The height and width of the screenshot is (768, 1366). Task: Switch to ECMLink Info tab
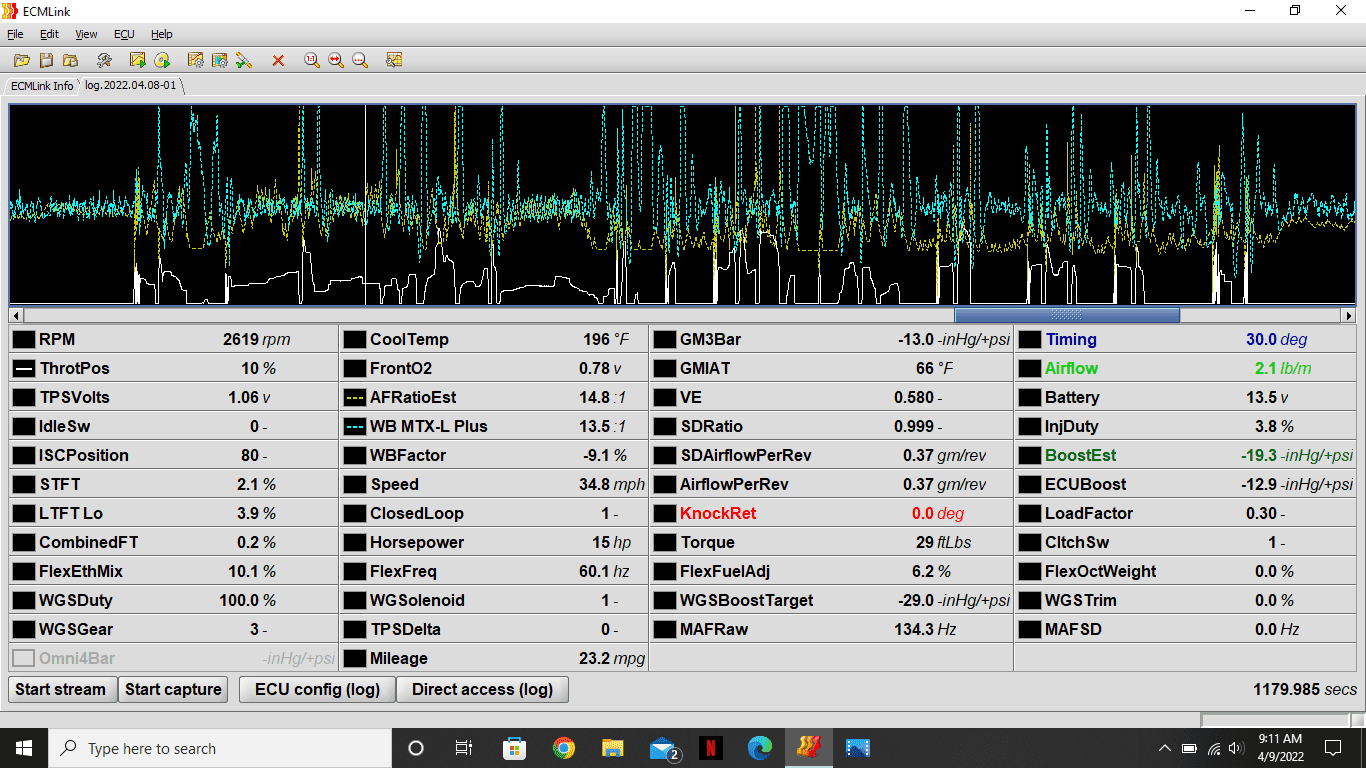tap(42, 86)
